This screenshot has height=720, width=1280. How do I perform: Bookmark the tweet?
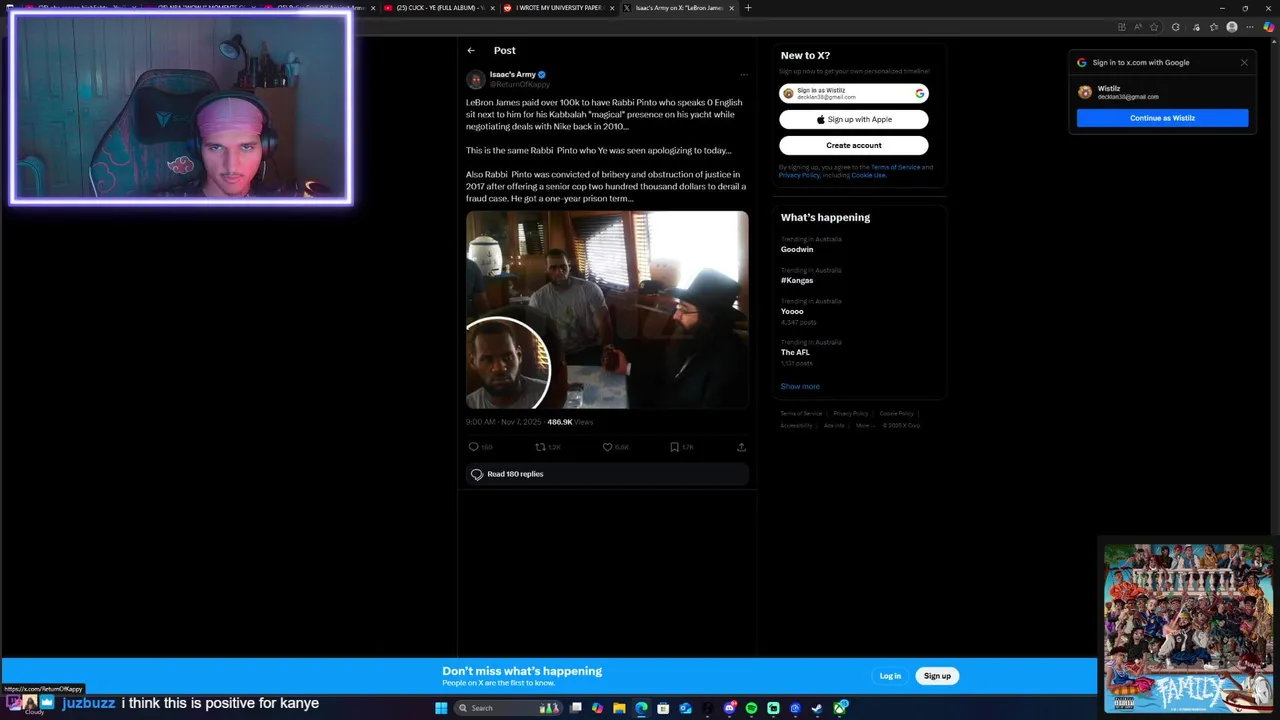[674, 447]
